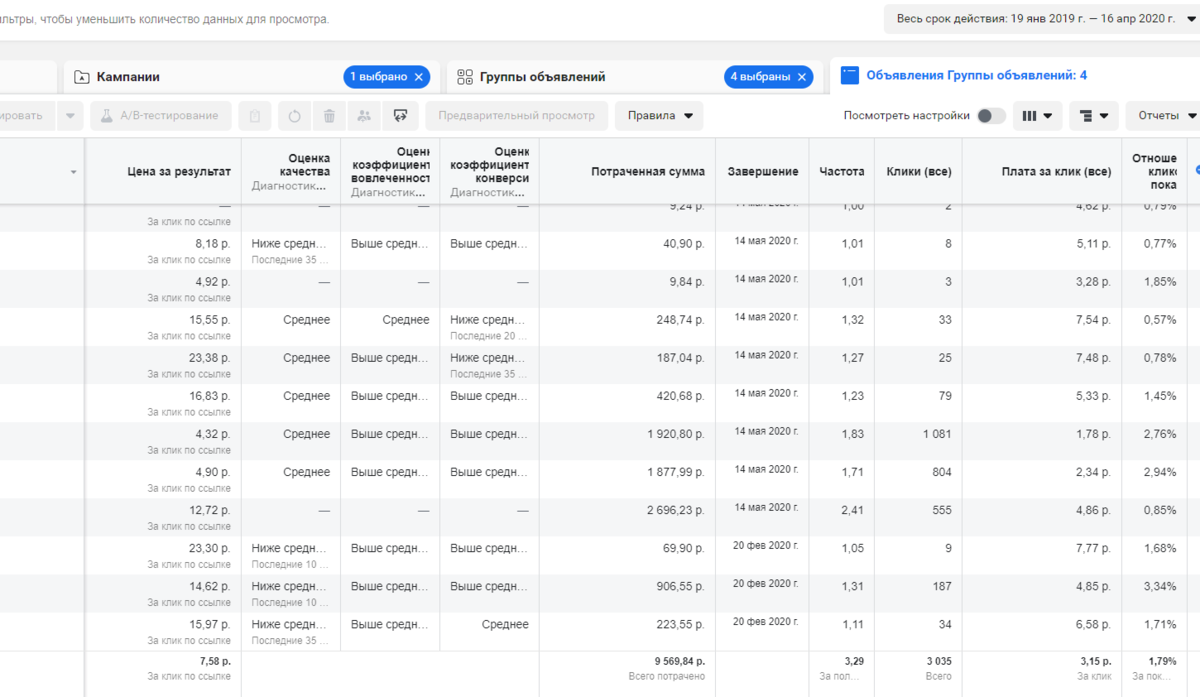
Task: Toggle the 'Посмотреть настройки' switch
Action: pyautogui.click(x=990, y=116)
